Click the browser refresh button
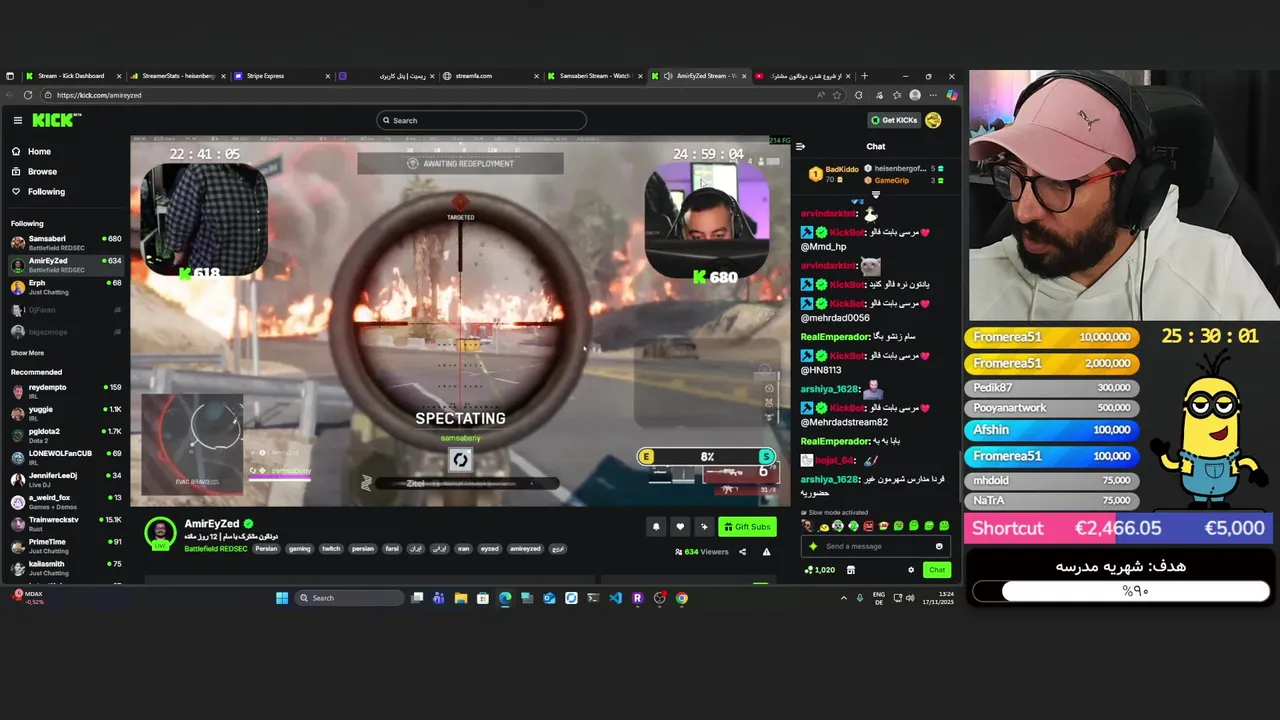1280x720 pixels. [28, 95]
